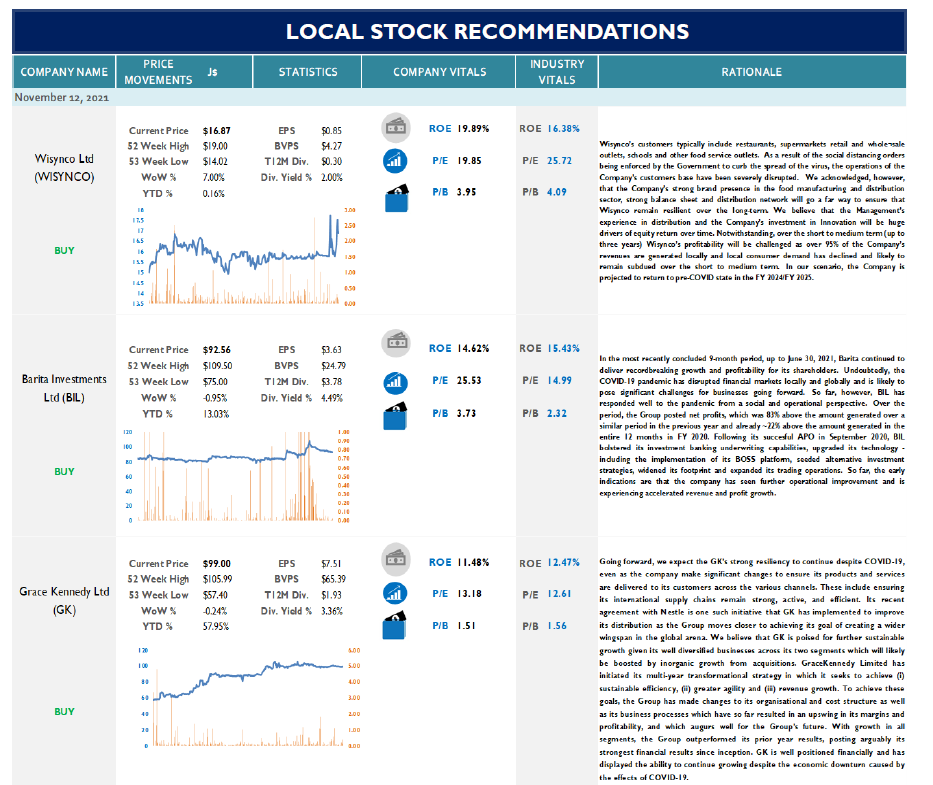Click the November 12, 2021 date row
The height and width of the screenshot is (785, 933).
point(459,98)
